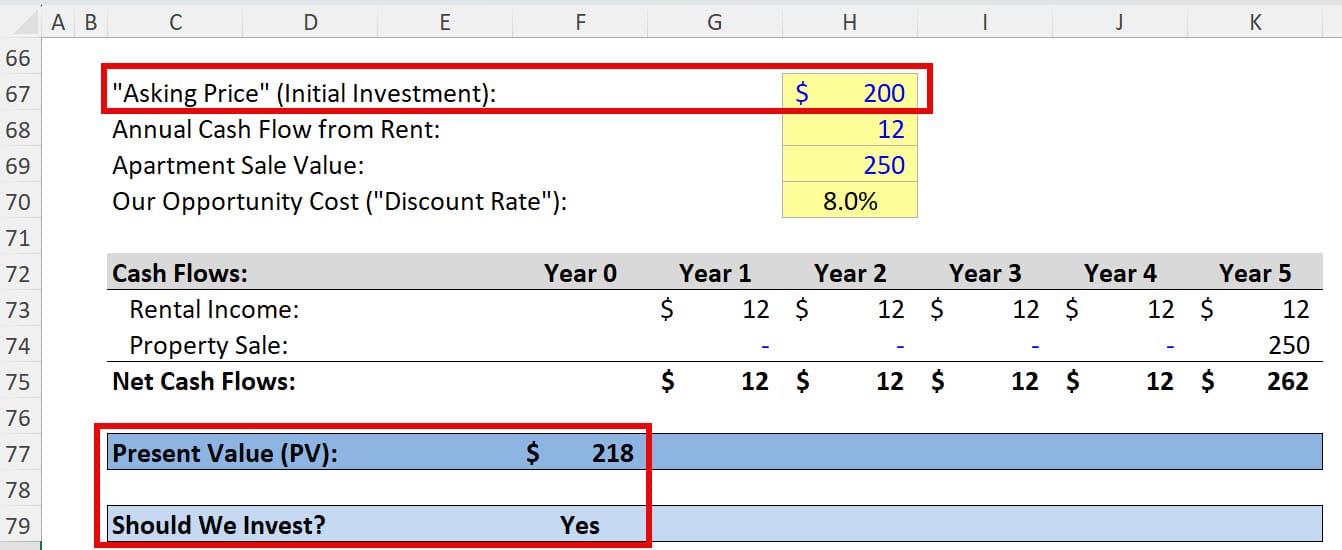Image resolution: width=1342 pixels, height=550 pixels.
Task: Select column header E
Action: tap(445, 21)
